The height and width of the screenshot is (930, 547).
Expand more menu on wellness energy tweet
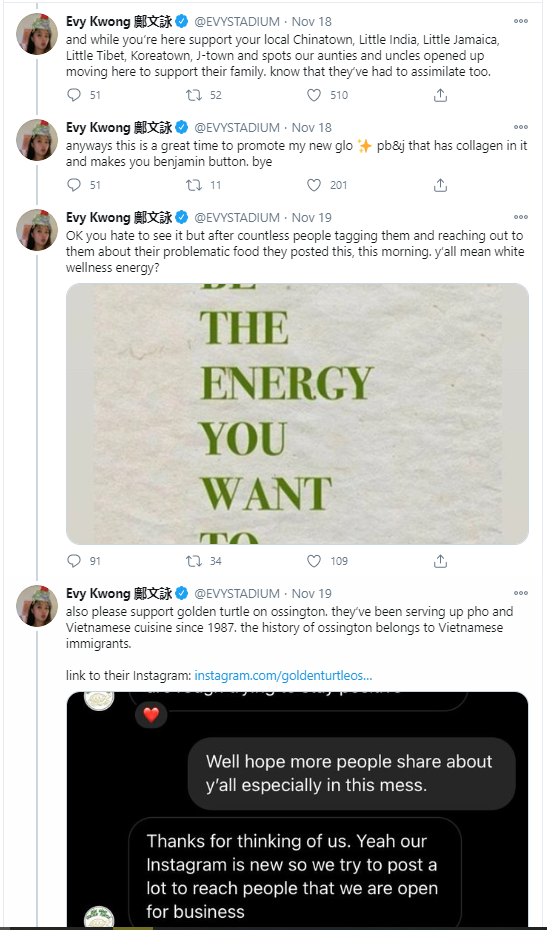(x=521, y=217)
